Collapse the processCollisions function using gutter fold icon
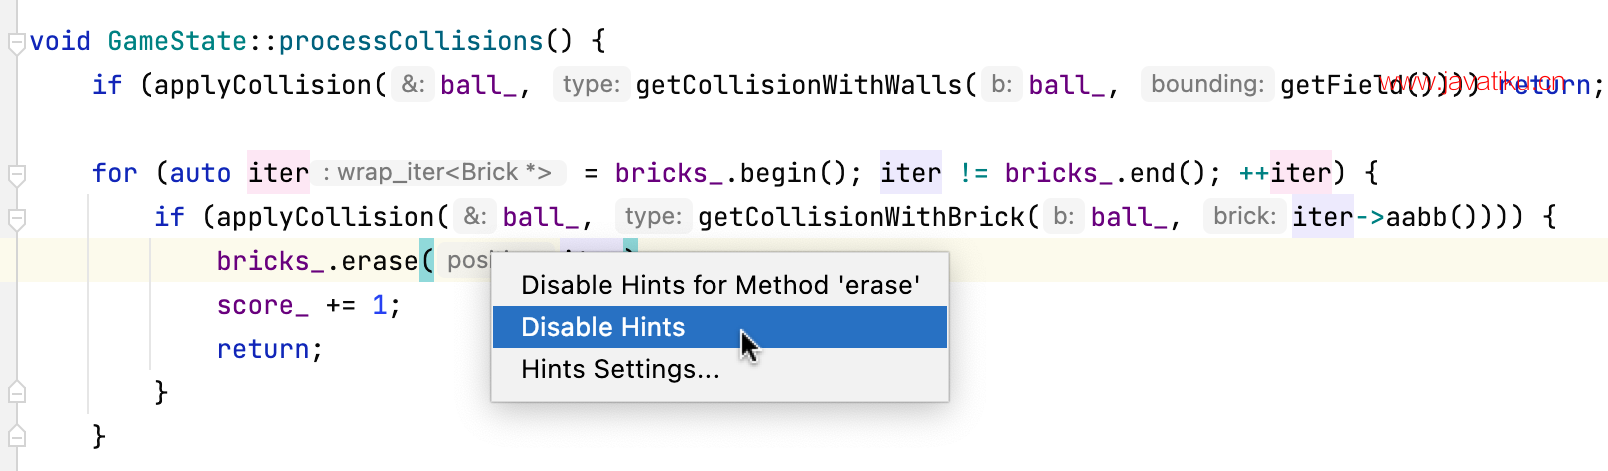1608x471 pixels. tap(16, 43)
